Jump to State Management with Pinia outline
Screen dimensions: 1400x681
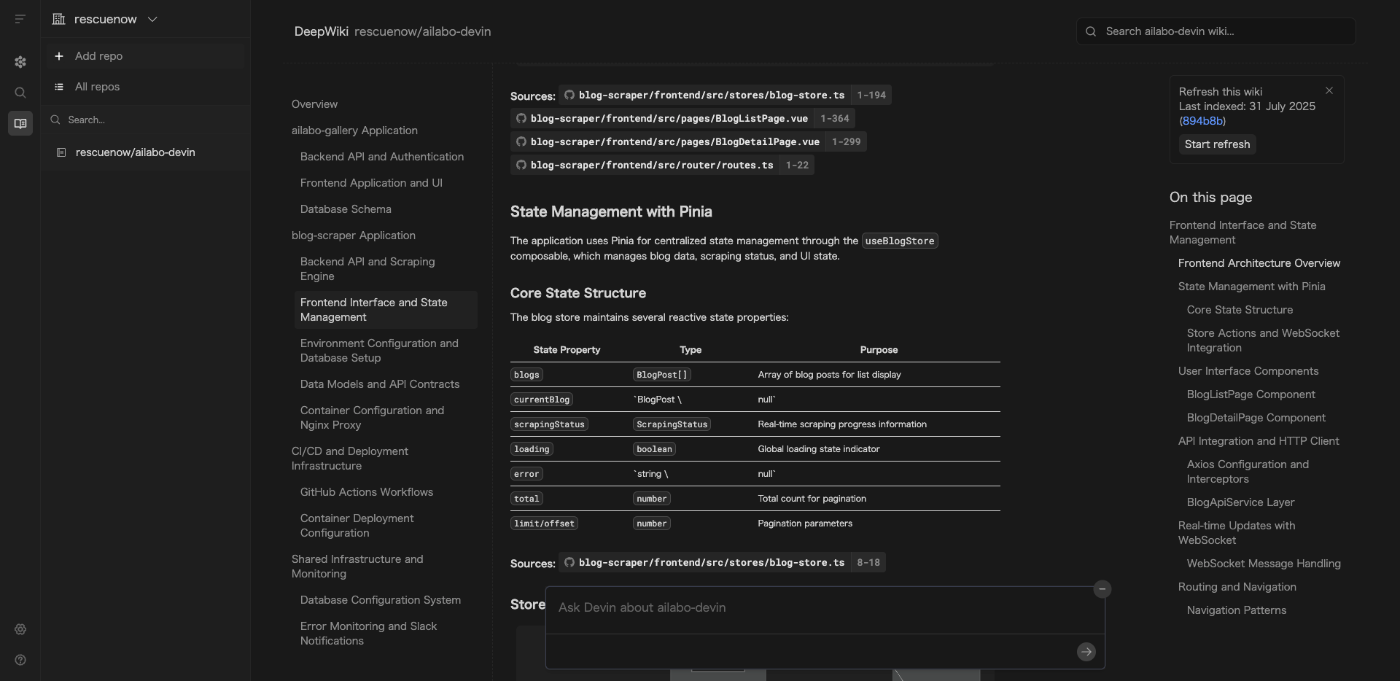pyautogui.click(x=1251, y=286)
